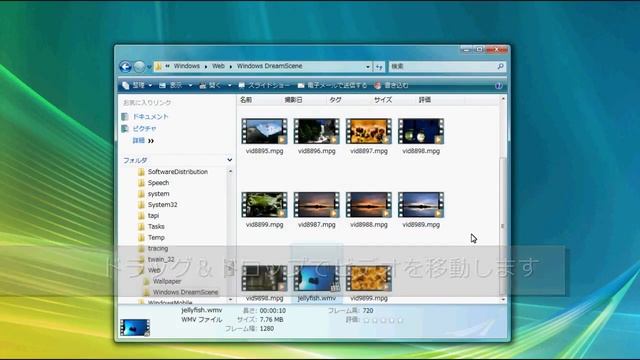Select vid8989.mpg video thumbnail
The height and width of the screenshot is (360, 640).
coord(421,205)
